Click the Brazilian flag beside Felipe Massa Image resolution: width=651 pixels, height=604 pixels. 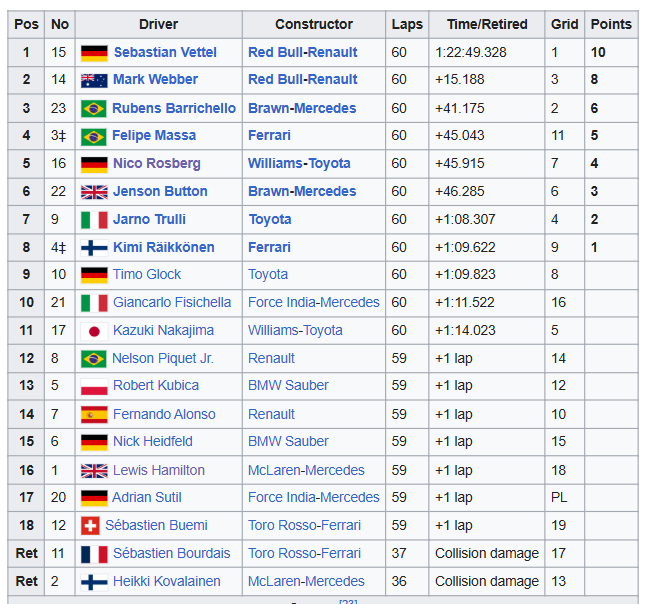tap(94, 136)
